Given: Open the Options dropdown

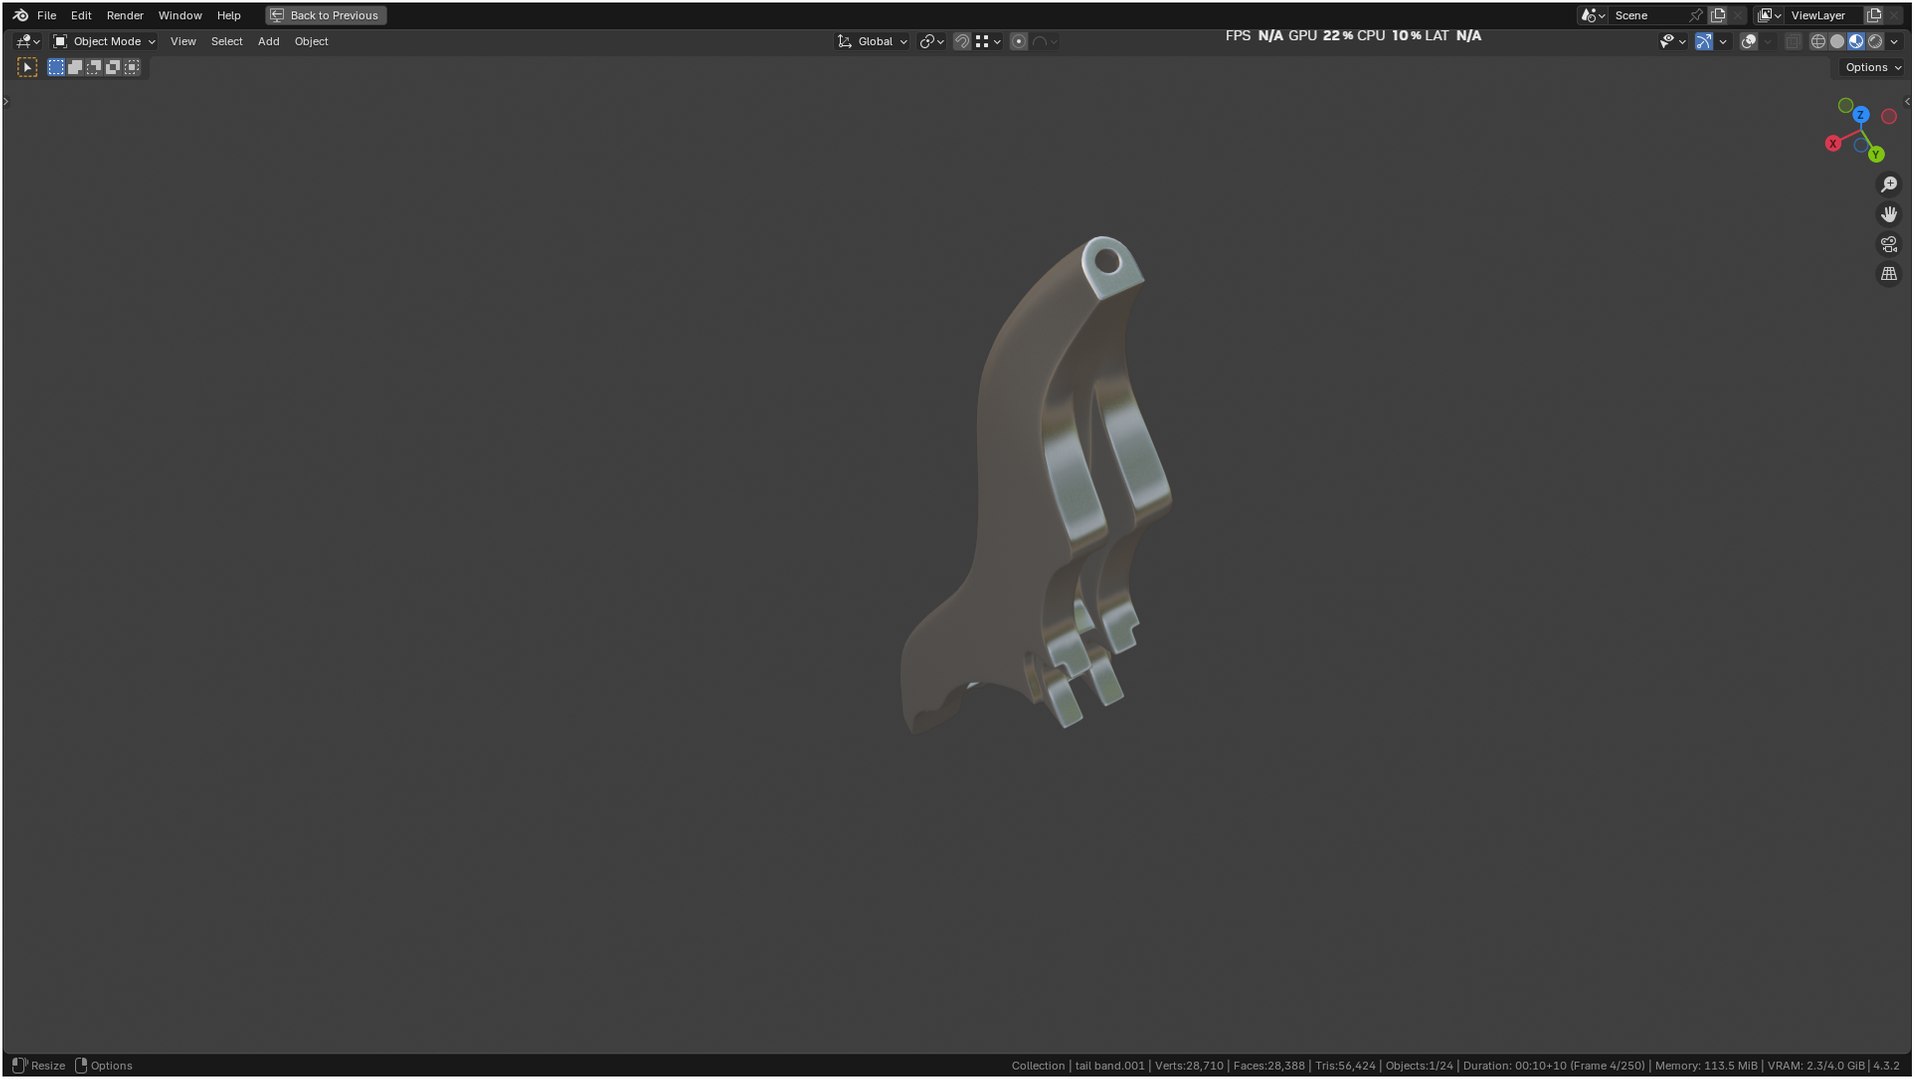Looking at the screenshot, I should [x=1872, y=67].
